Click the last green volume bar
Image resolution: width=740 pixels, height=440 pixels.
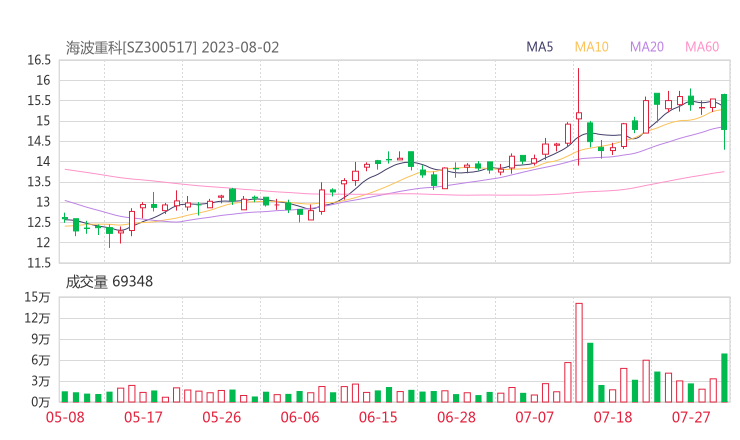pyautogui.click(x=724, y=378)
